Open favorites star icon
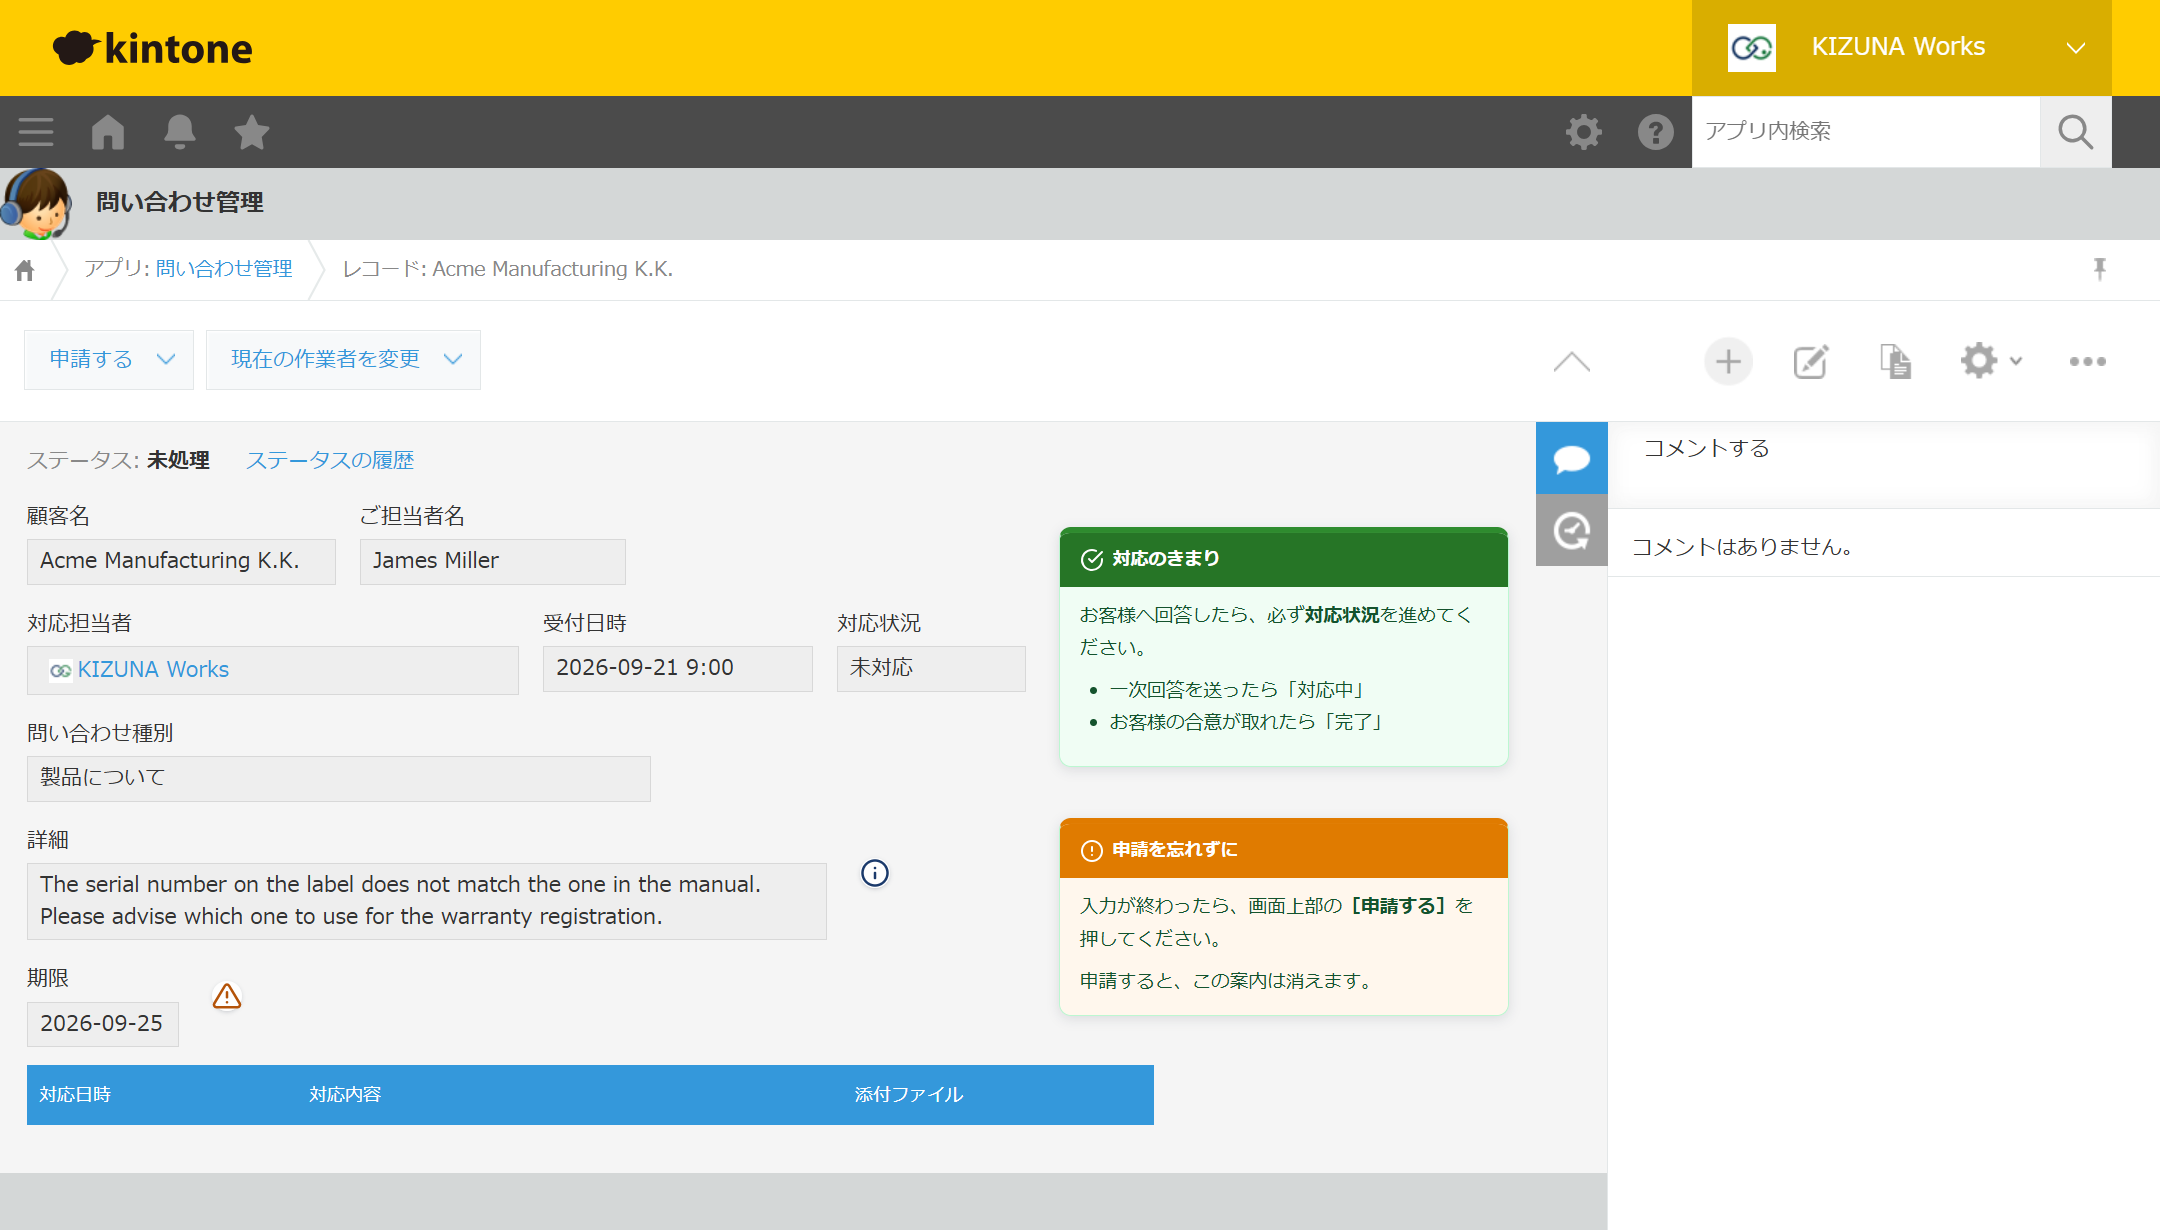 tap(252, 132)
